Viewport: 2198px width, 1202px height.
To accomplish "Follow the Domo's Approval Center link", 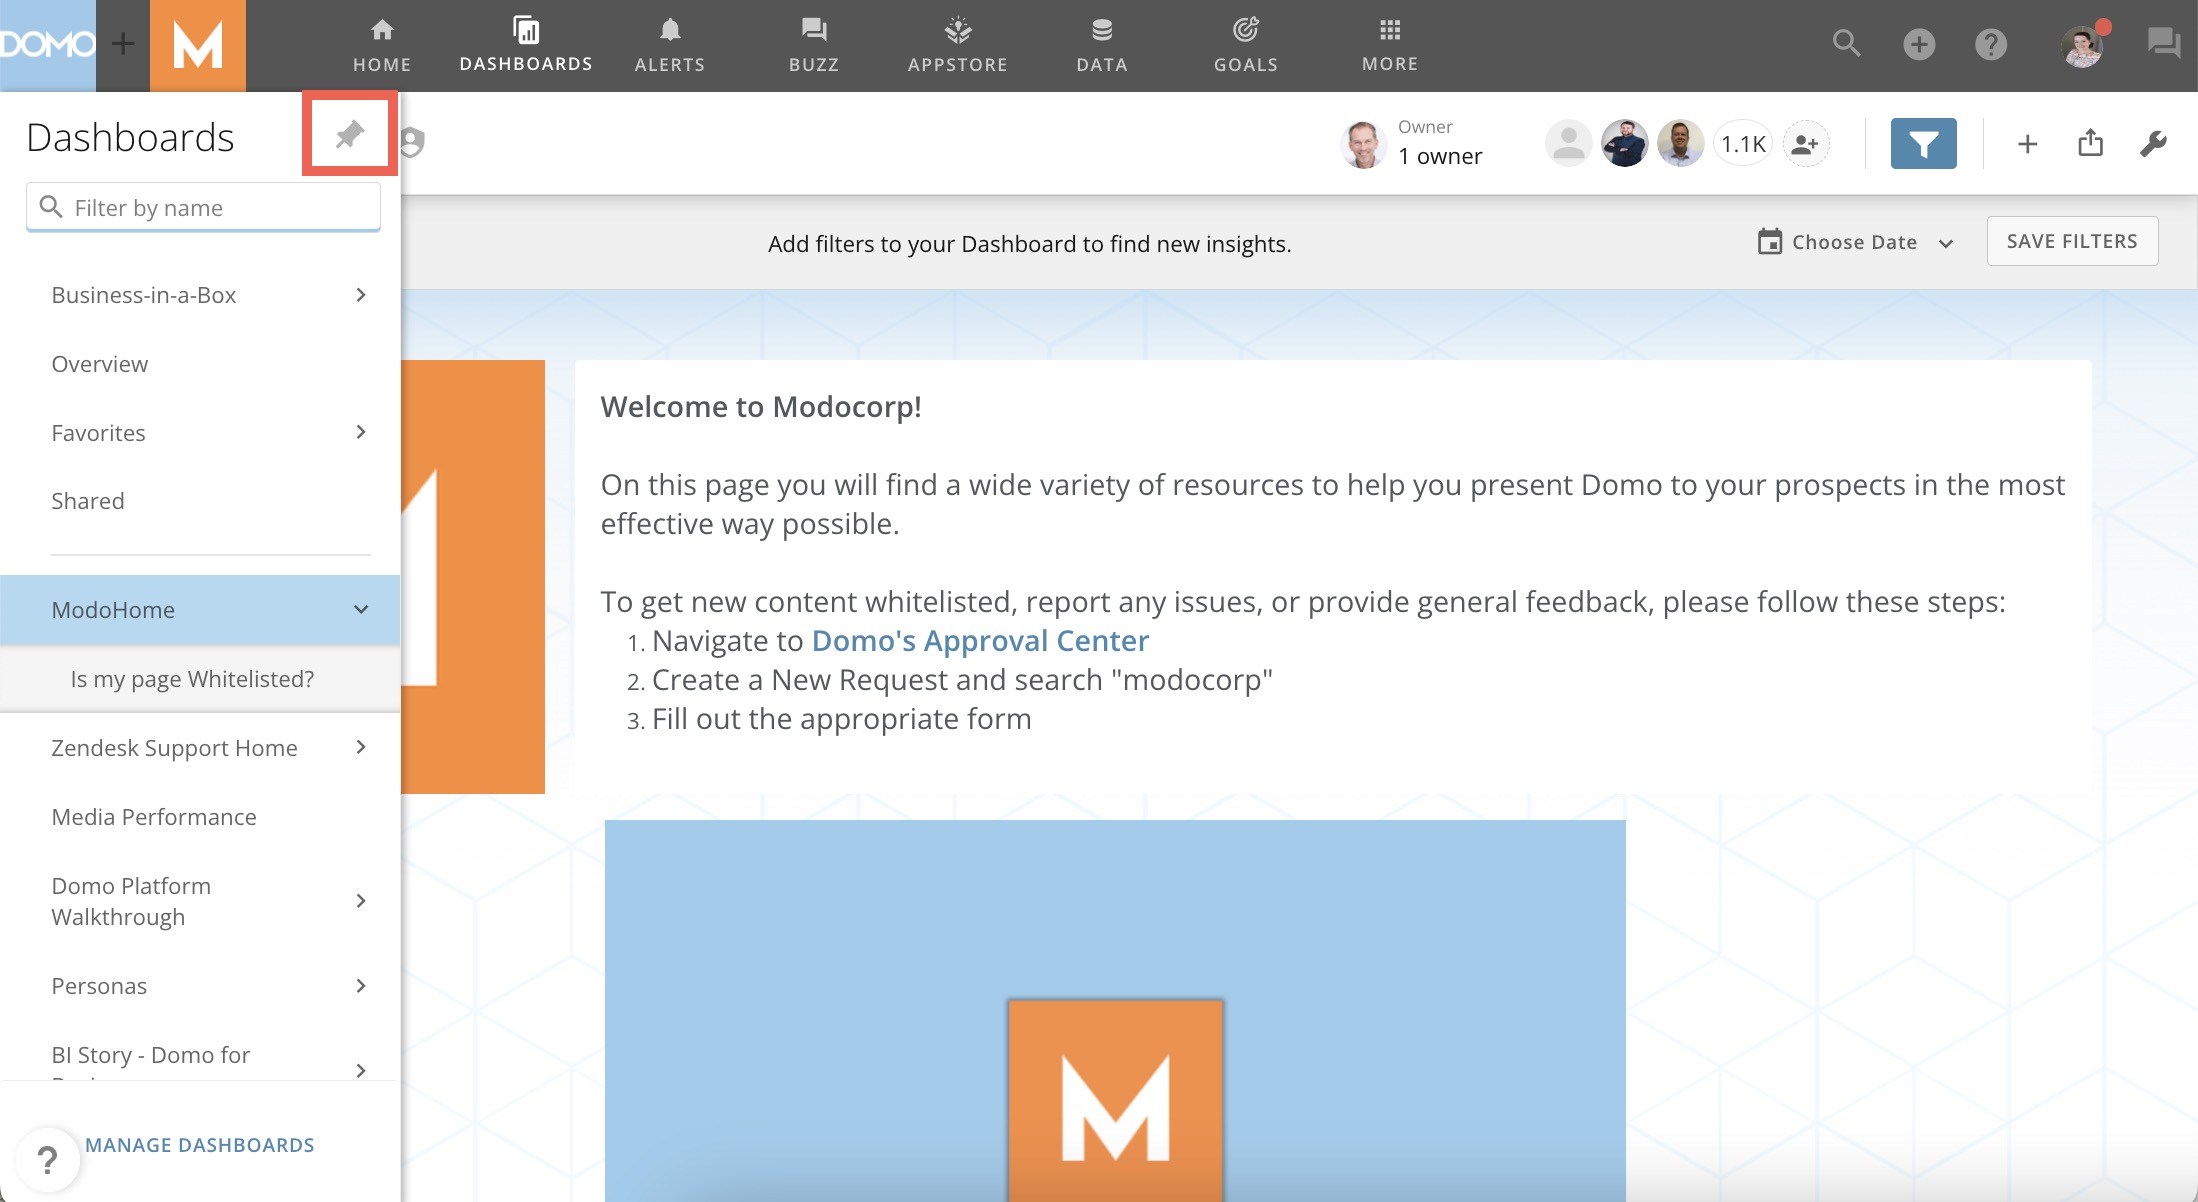I will pyautogui.click(x=980, y=640).
